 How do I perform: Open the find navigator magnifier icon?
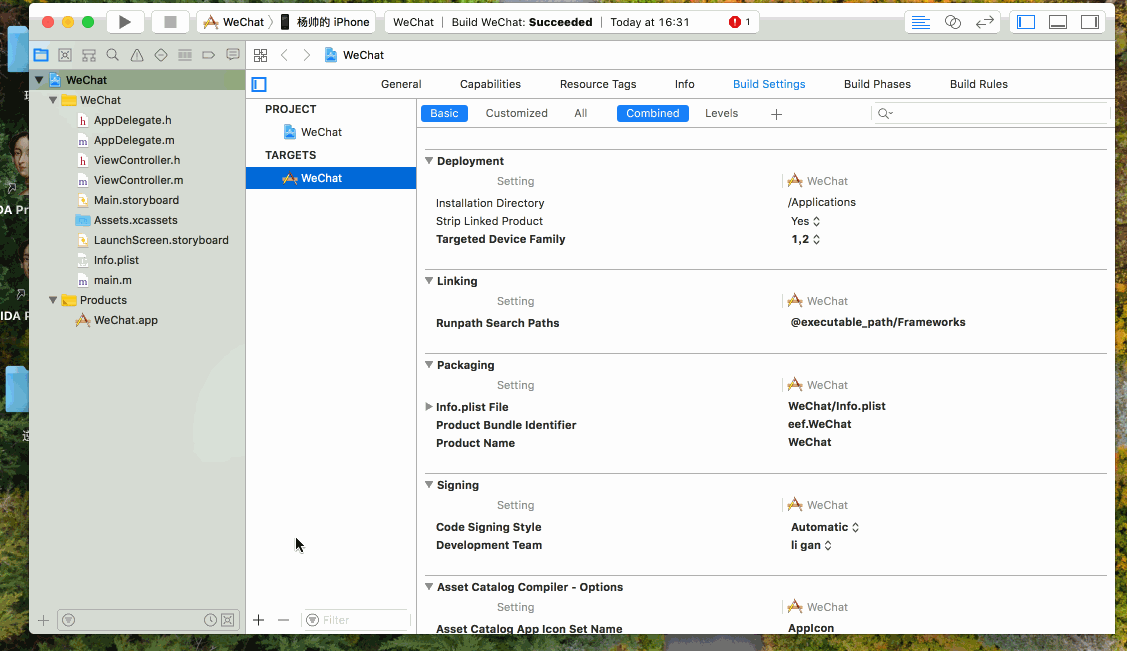[113, 55]
